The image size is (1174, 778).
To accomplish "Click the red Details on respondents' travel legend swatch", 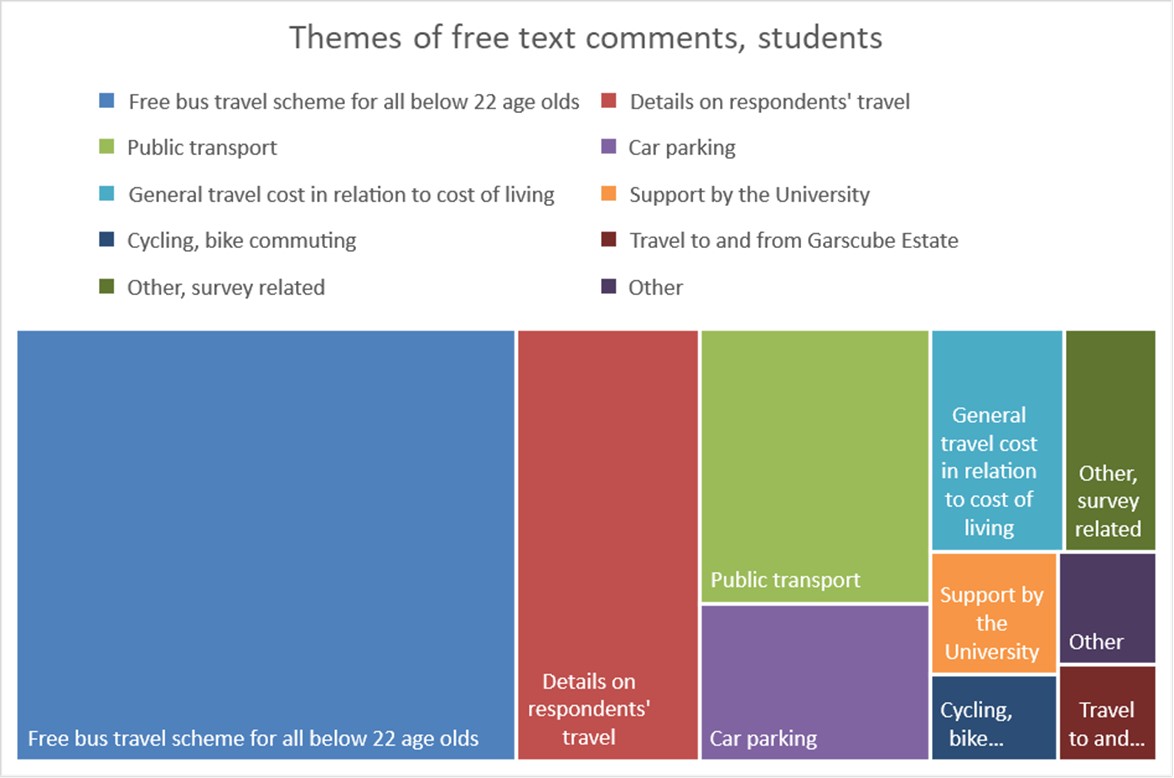I will (609, 101).
